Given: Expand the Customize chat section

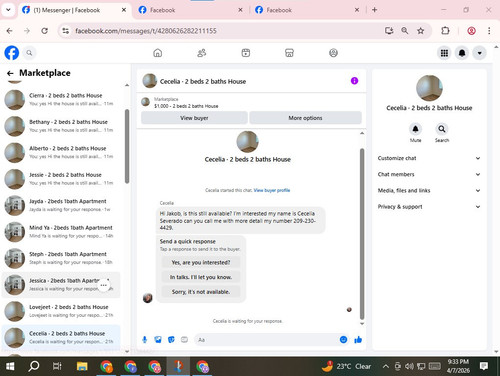Looking at the screenshot, I should tap(429, 158).
